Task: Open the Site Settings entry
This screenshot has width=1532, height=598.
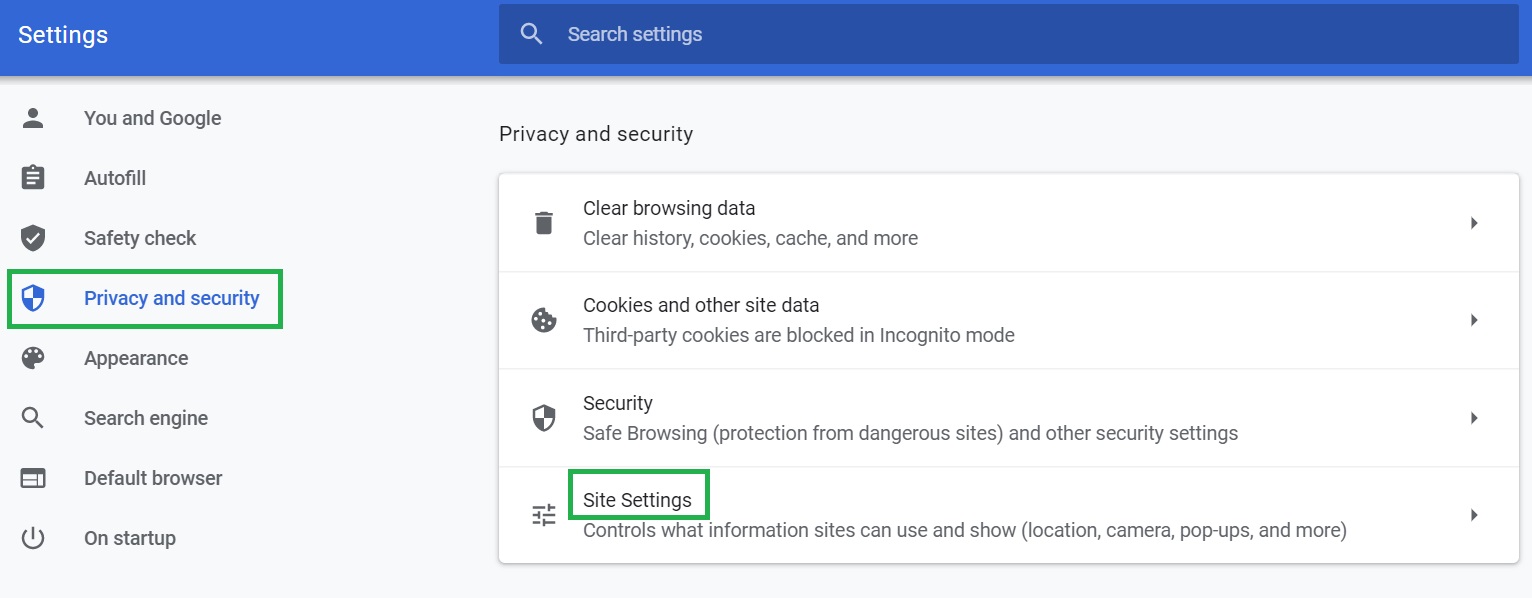Action: coord(1008,515)
